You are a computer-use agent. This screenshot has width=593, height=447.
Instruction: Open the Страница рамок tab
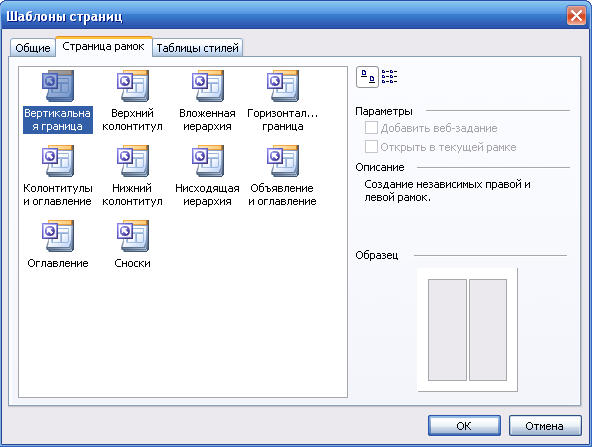pyautogui.click(x=104, y=47)
